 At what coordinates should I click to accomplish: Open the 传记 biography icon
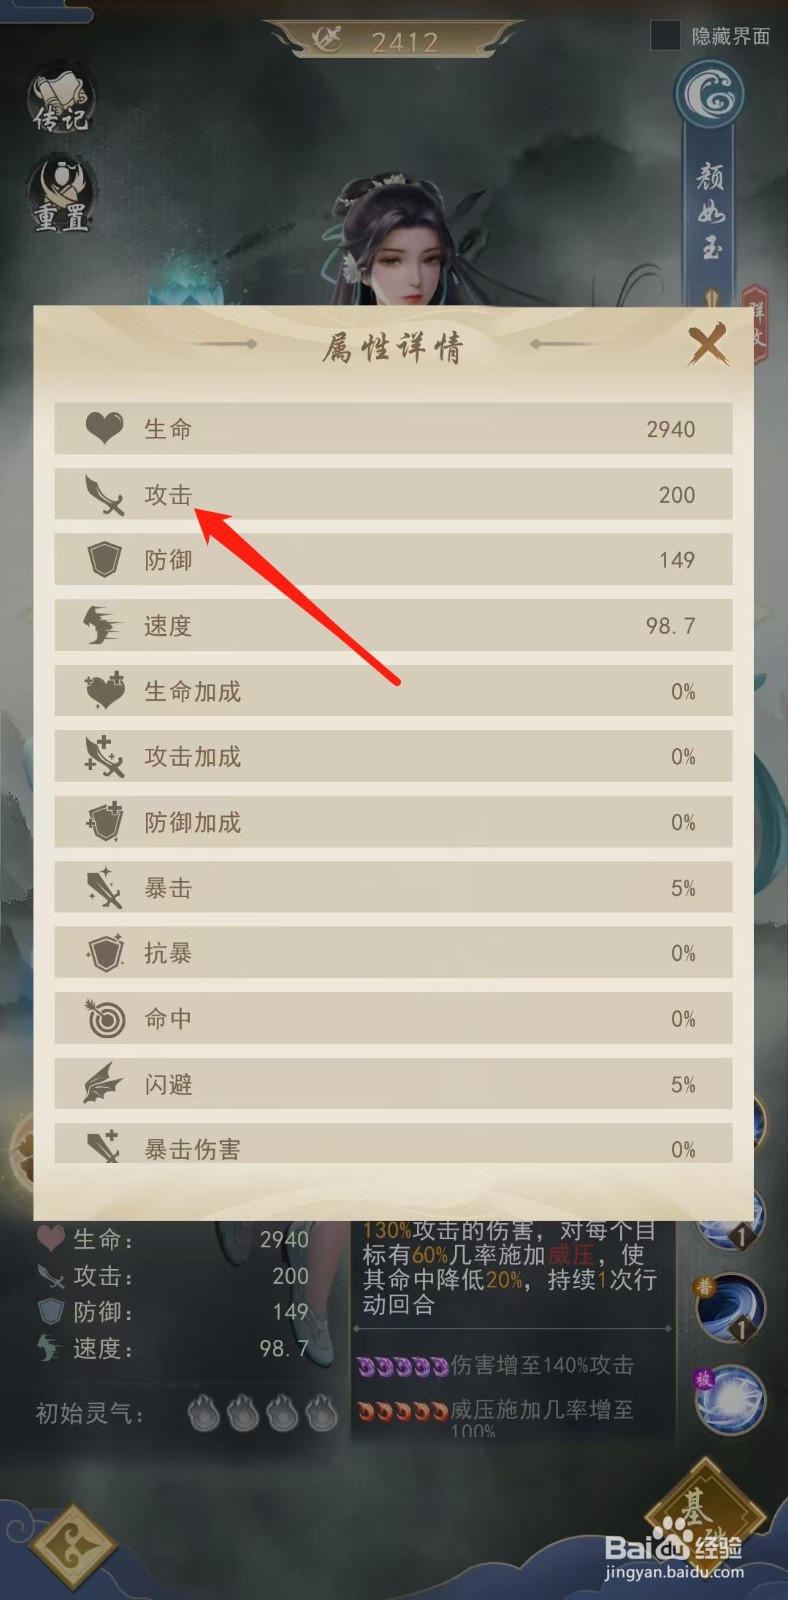61,99
